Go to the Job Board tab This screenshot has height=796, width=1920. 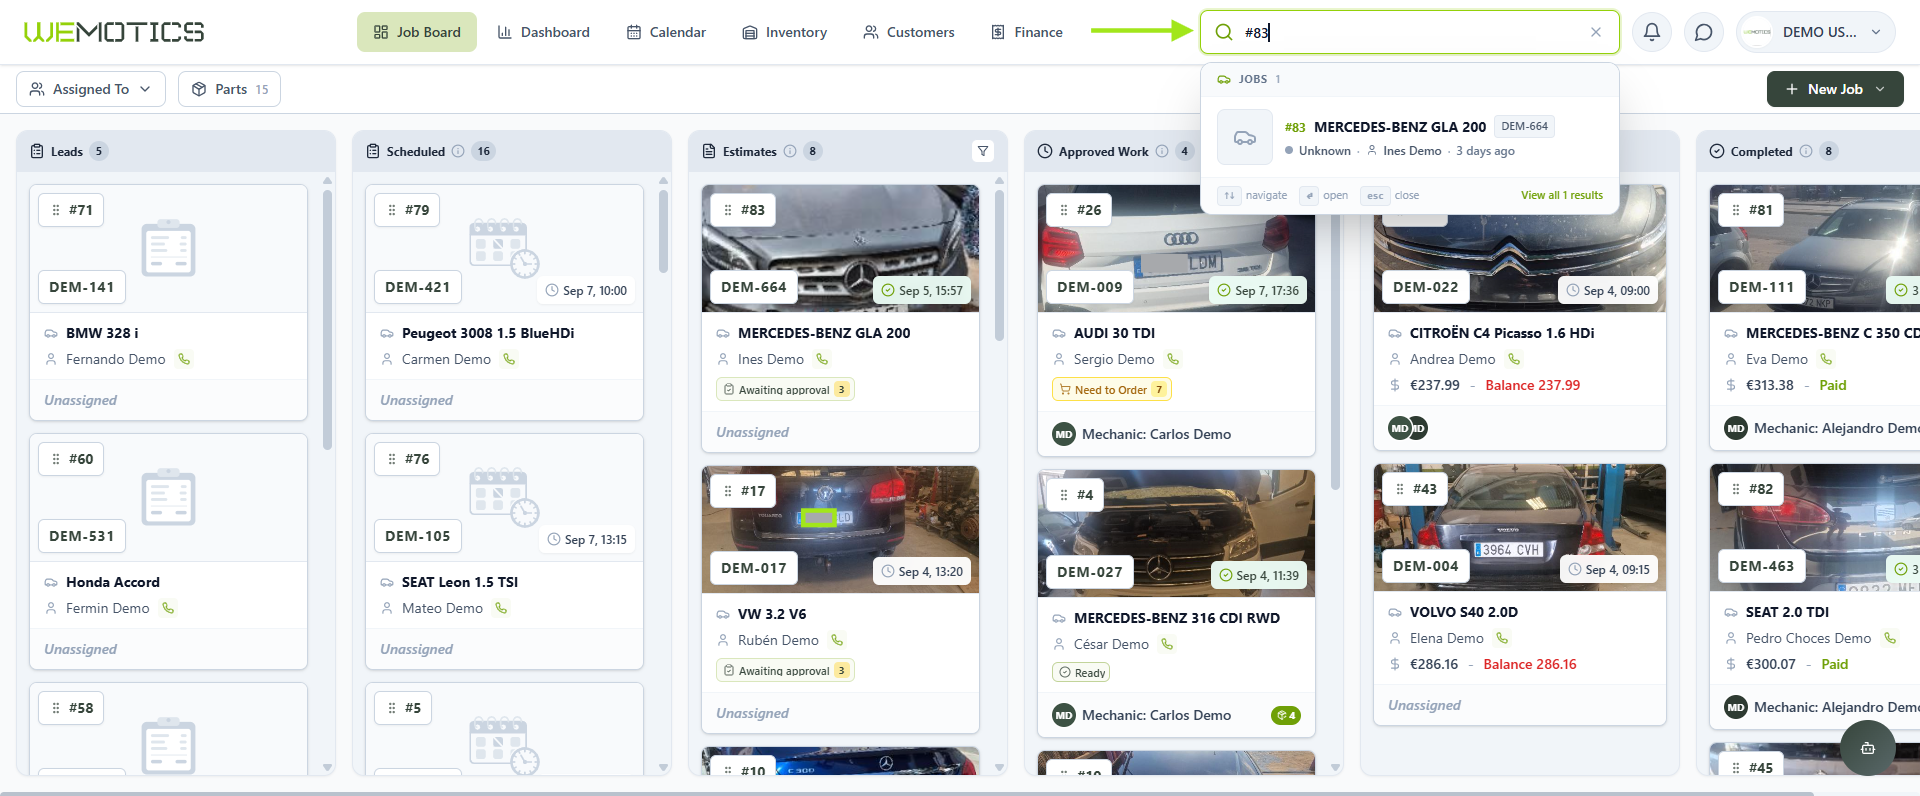pyautogui.click(x=417, y=32)
